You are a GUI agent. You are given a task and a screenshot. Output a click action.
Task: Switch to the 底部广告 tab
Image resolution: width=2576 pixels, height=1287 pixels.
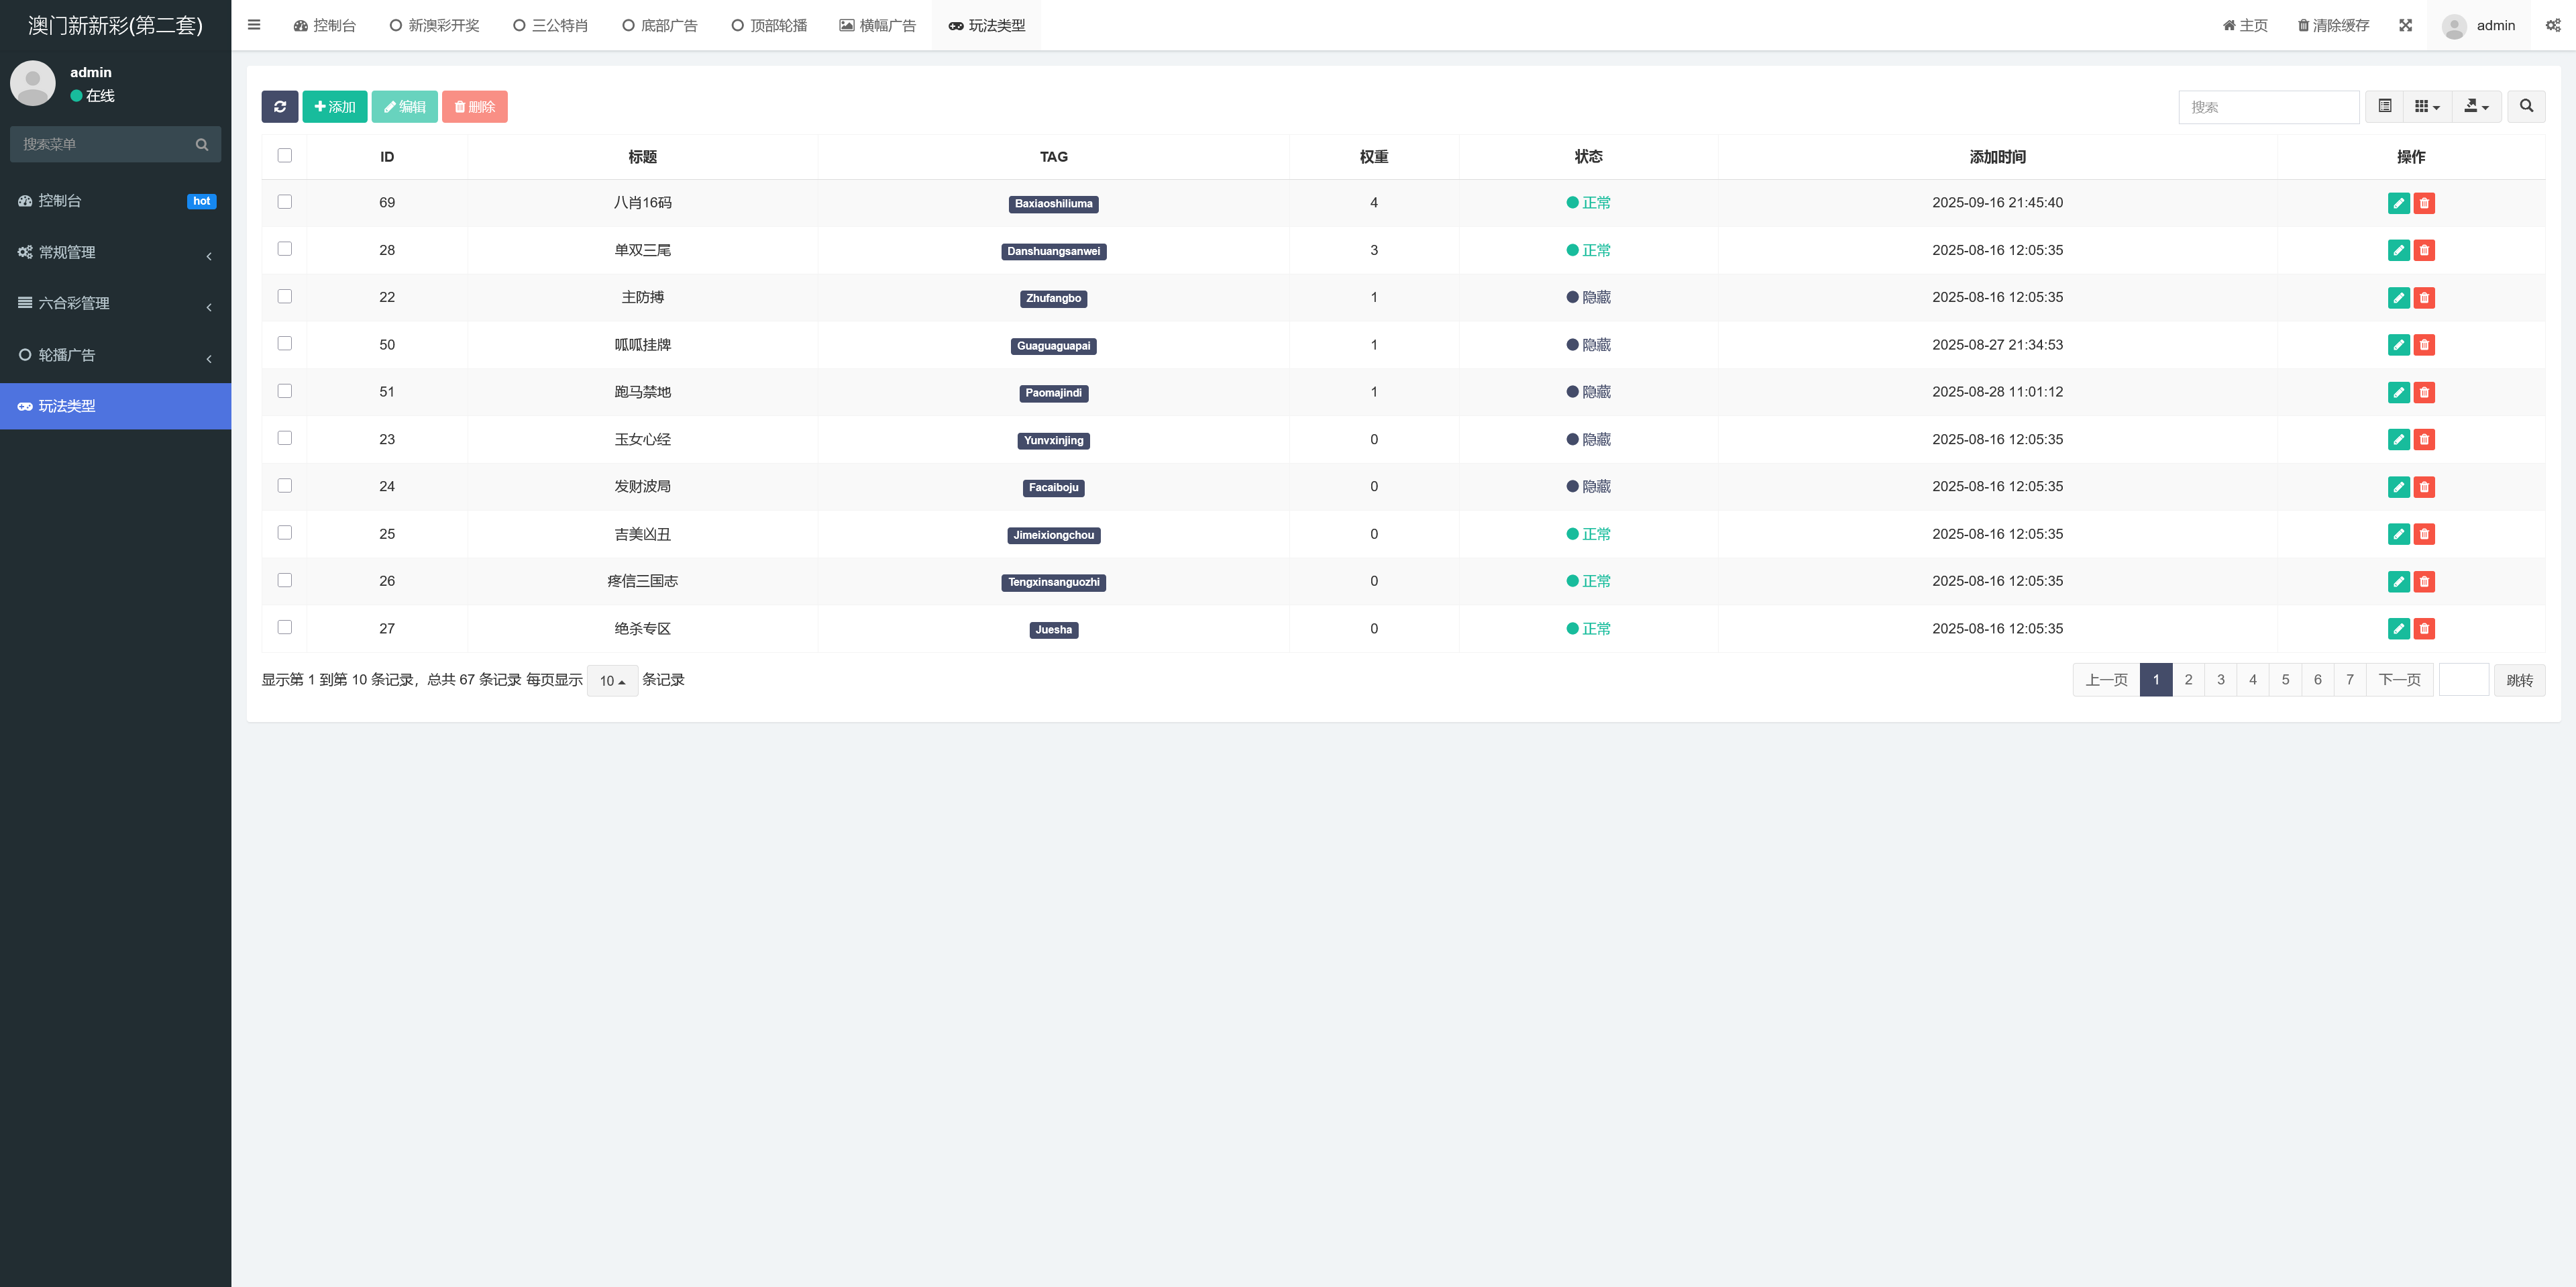[x=660, y=25]
